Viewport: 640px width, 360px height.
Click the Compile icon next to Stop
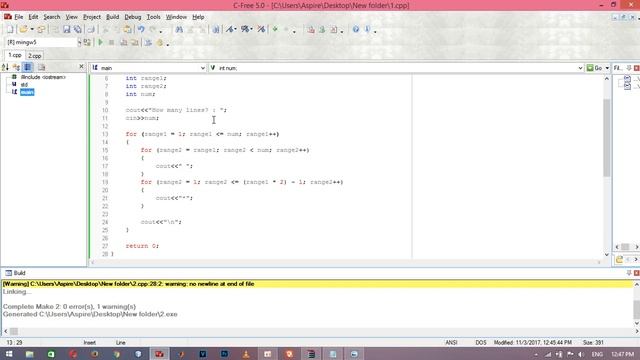point(123,42)
